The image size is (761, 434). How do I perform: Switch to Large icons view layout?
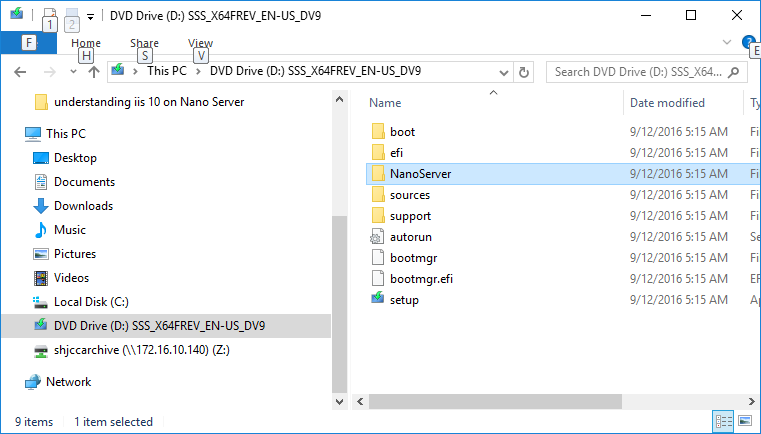click(x=745, y=421)
